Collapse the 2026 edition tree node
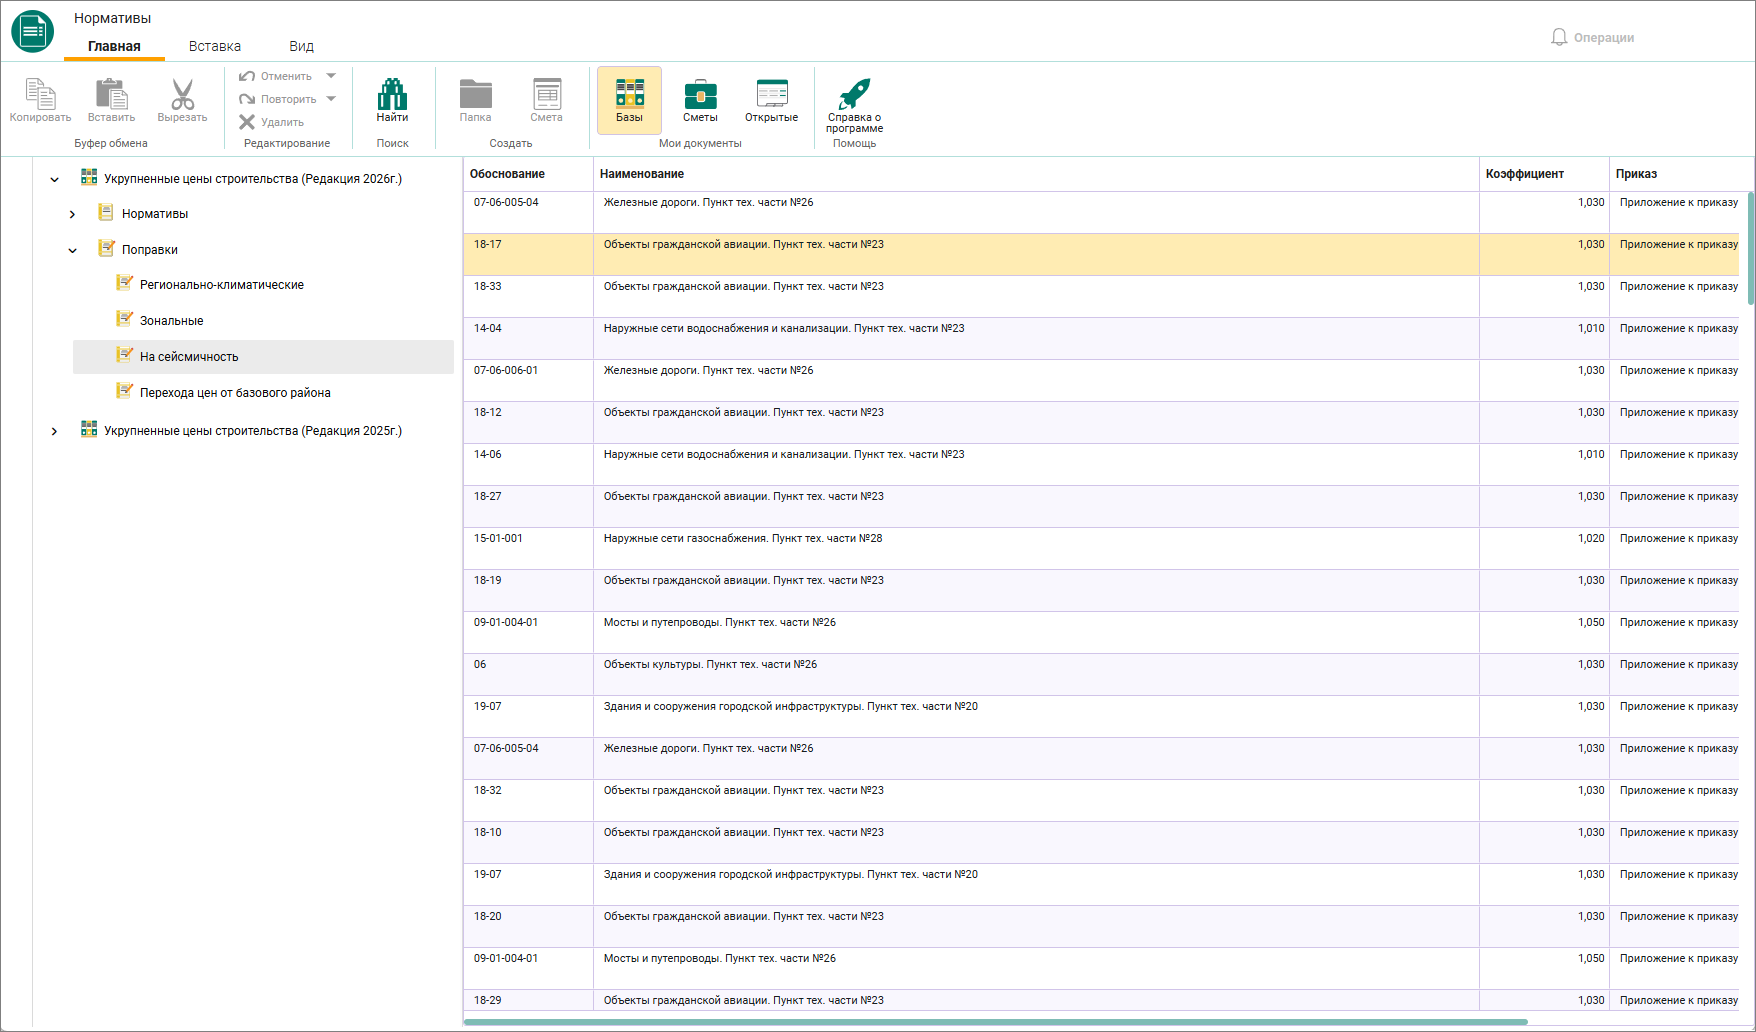The width and height of the screenshot is (1756, 1032). pos(55,180)
